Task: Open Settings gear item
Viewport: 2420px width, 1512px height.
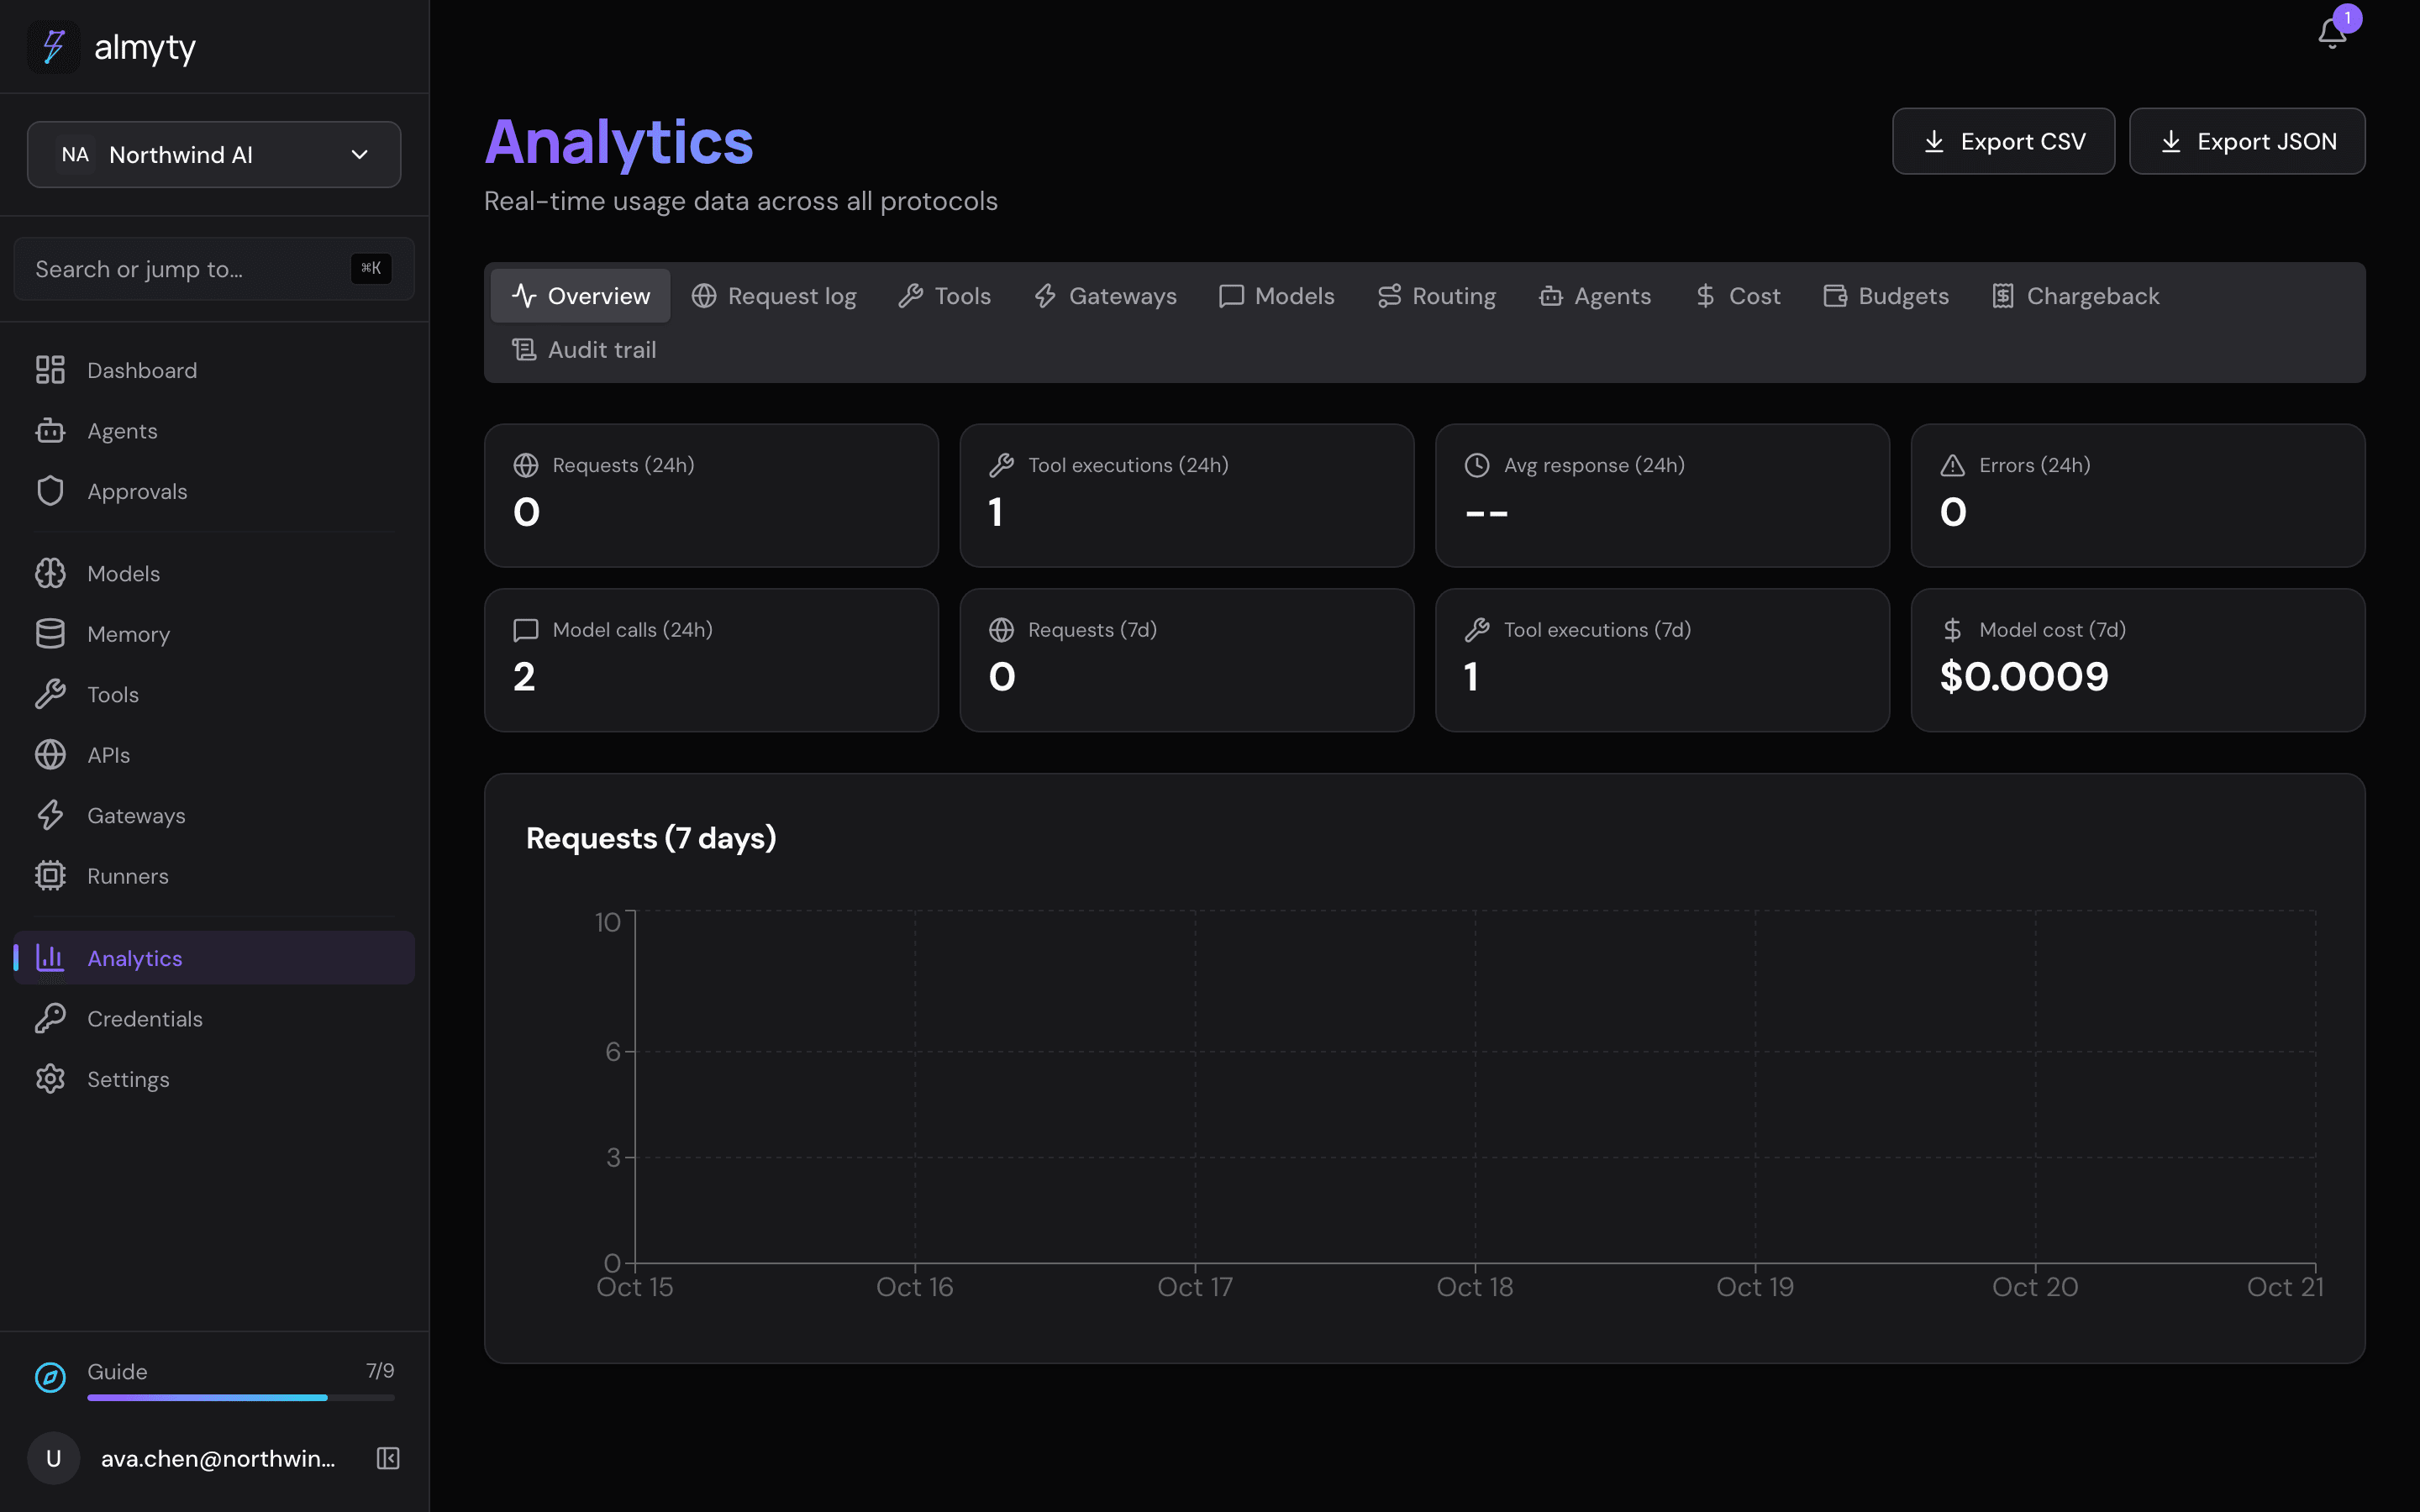Action: coord(214,1079)
